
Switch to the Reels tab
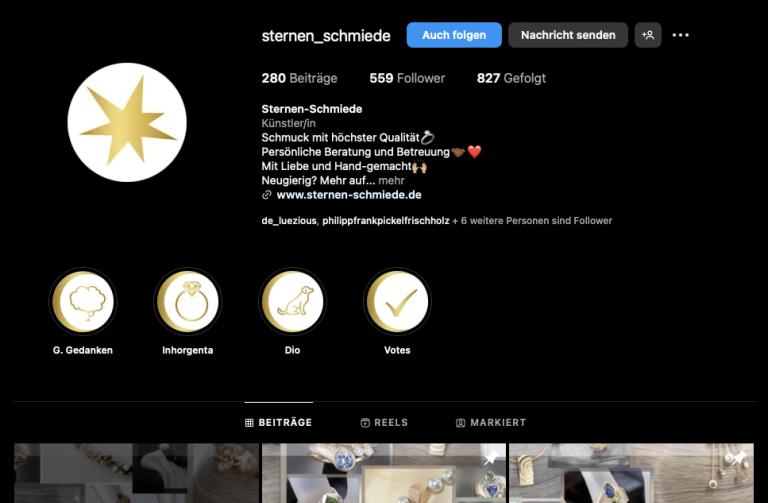click(x=384, y=423)
